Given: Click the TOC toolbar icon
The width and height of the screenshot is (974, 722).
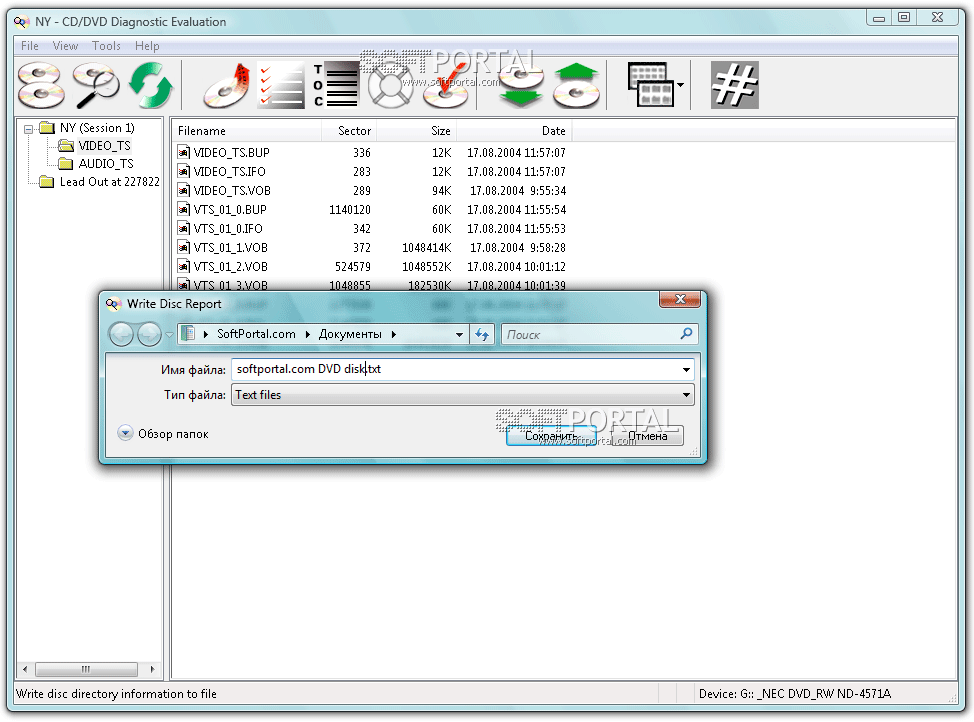Looking at the screenshot, I should (x=335, y=85).
